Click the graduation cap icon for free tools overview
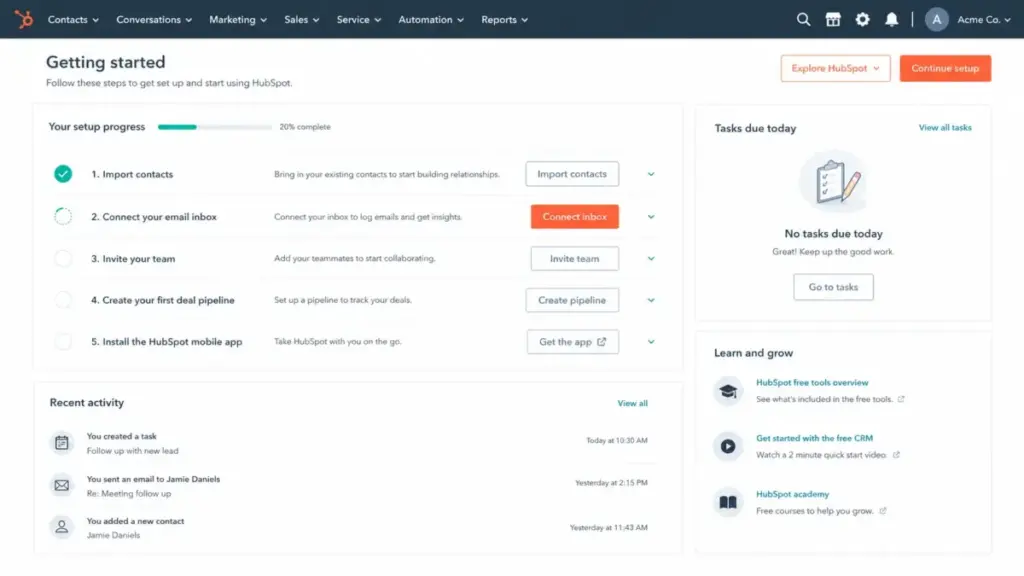This screenshot has height=576, width=1024. point(728,391)
